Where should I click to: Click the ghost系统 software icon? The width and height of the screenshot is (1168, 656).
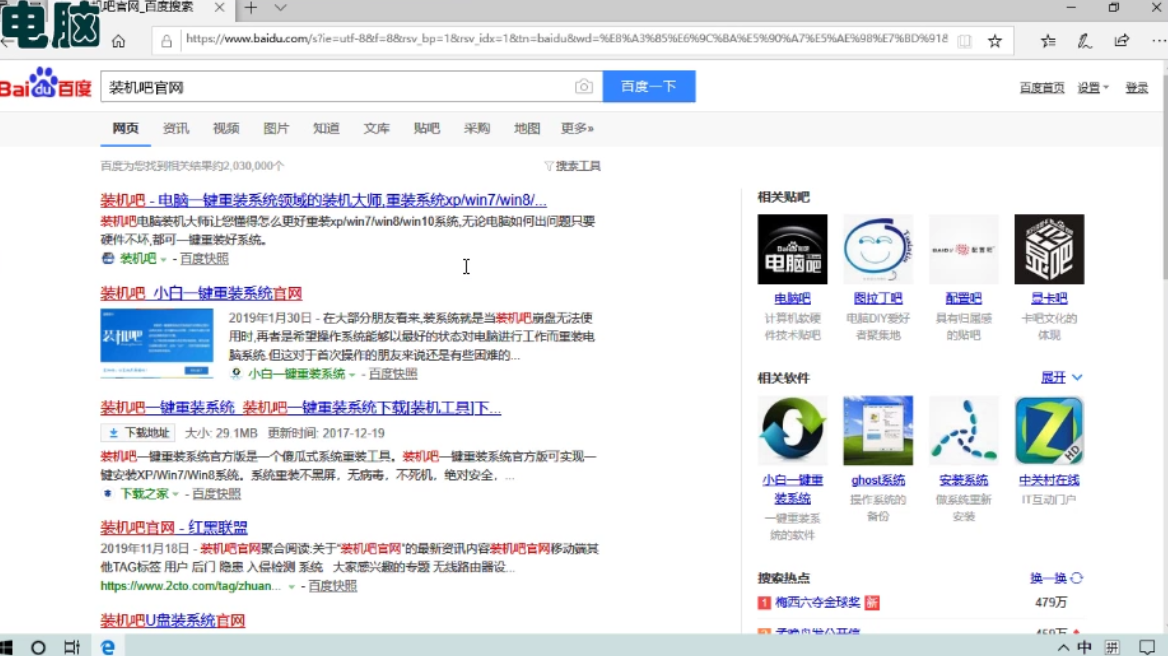tap(877, 430)
